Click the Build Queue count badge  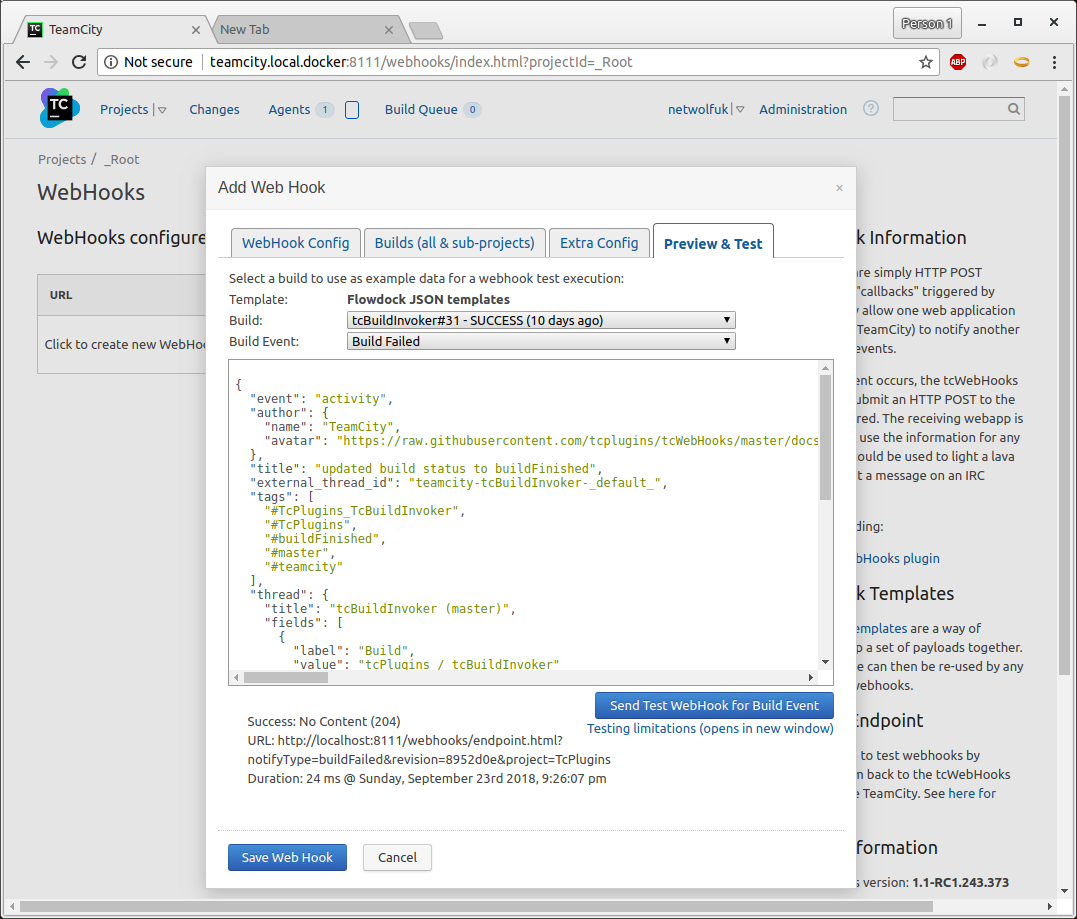point(472,110)
